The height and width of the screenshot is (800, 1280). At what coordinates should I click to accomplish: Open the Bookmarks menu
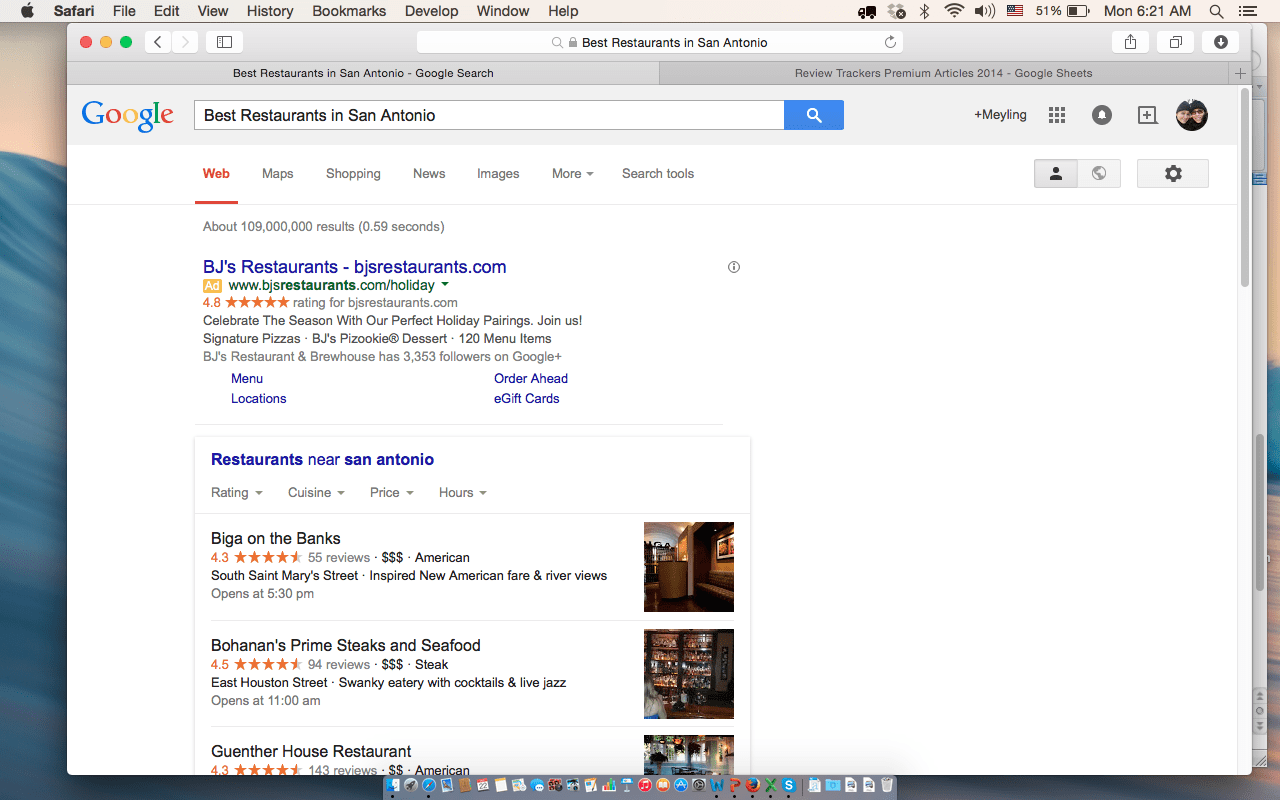point(349,11)
